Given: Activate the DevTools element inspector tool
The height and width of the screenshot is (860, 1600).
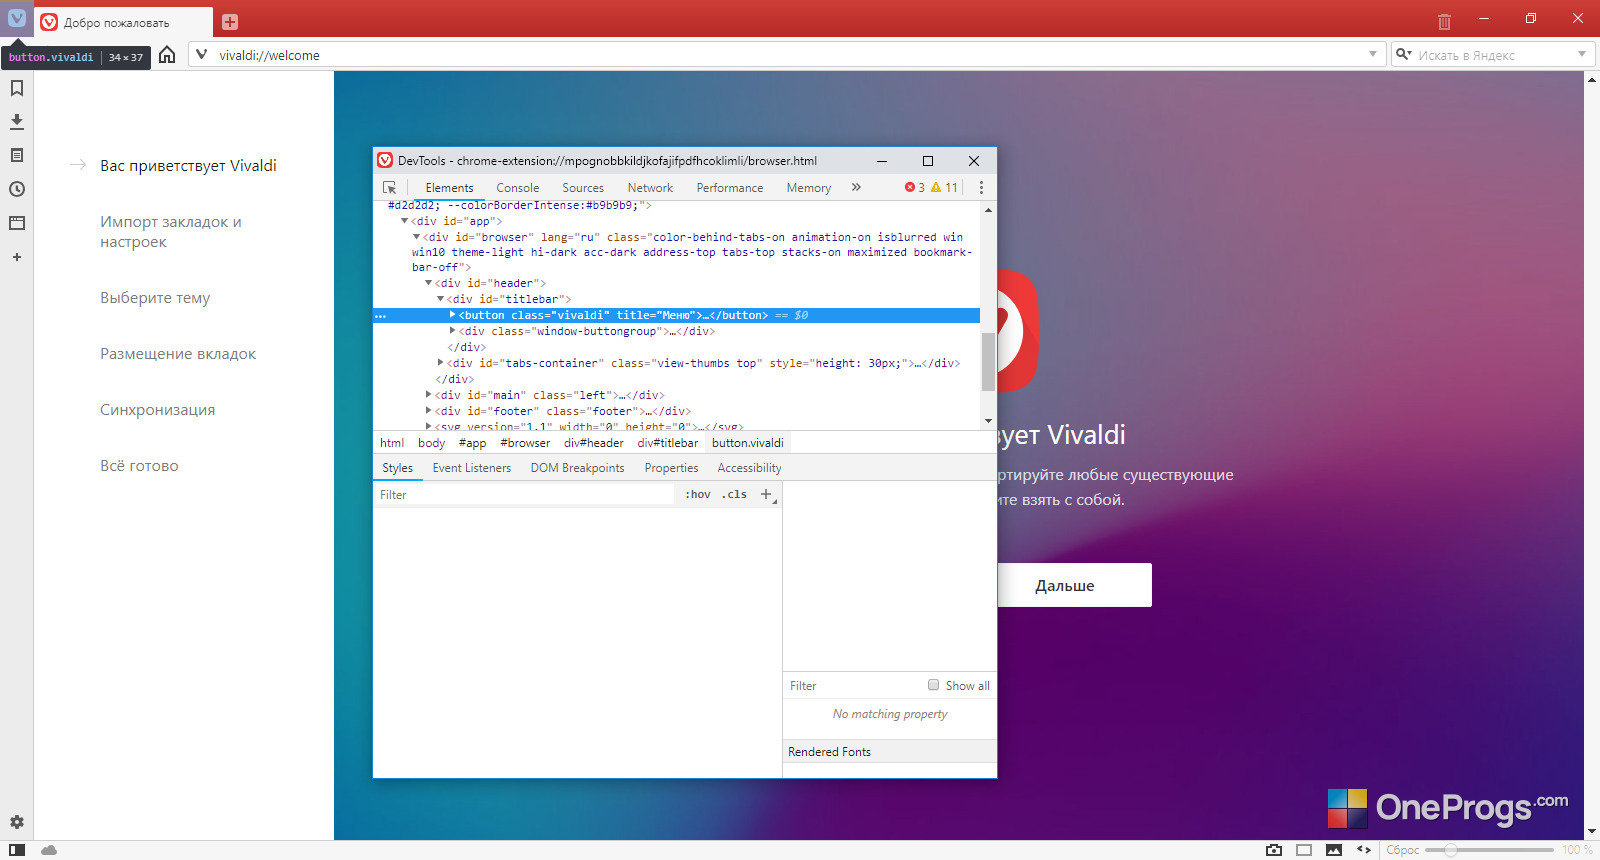Looking at the screenshot, I should 390,188.
